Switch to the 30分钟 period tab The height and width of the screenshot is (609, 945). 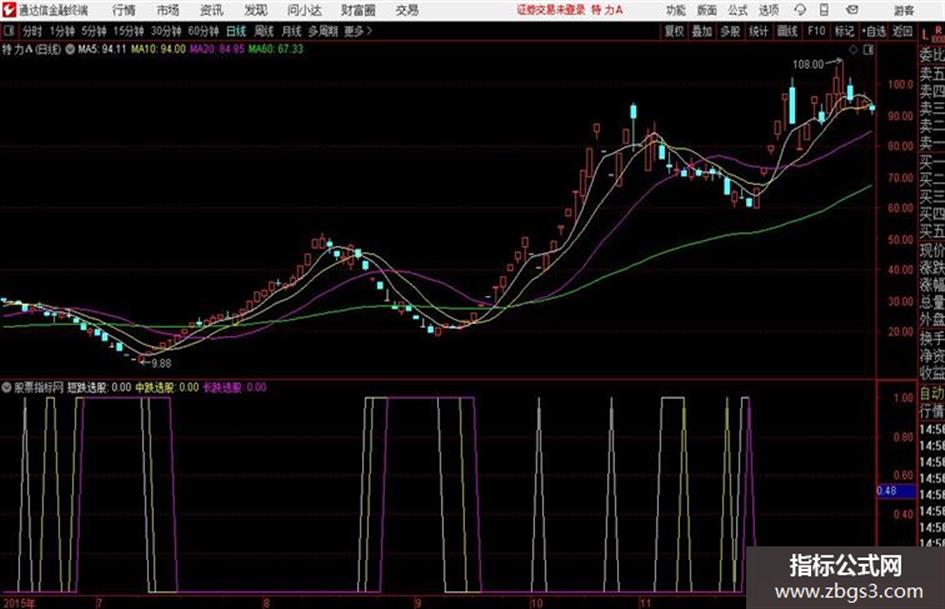pyautogui.click(x=166, y=31)
